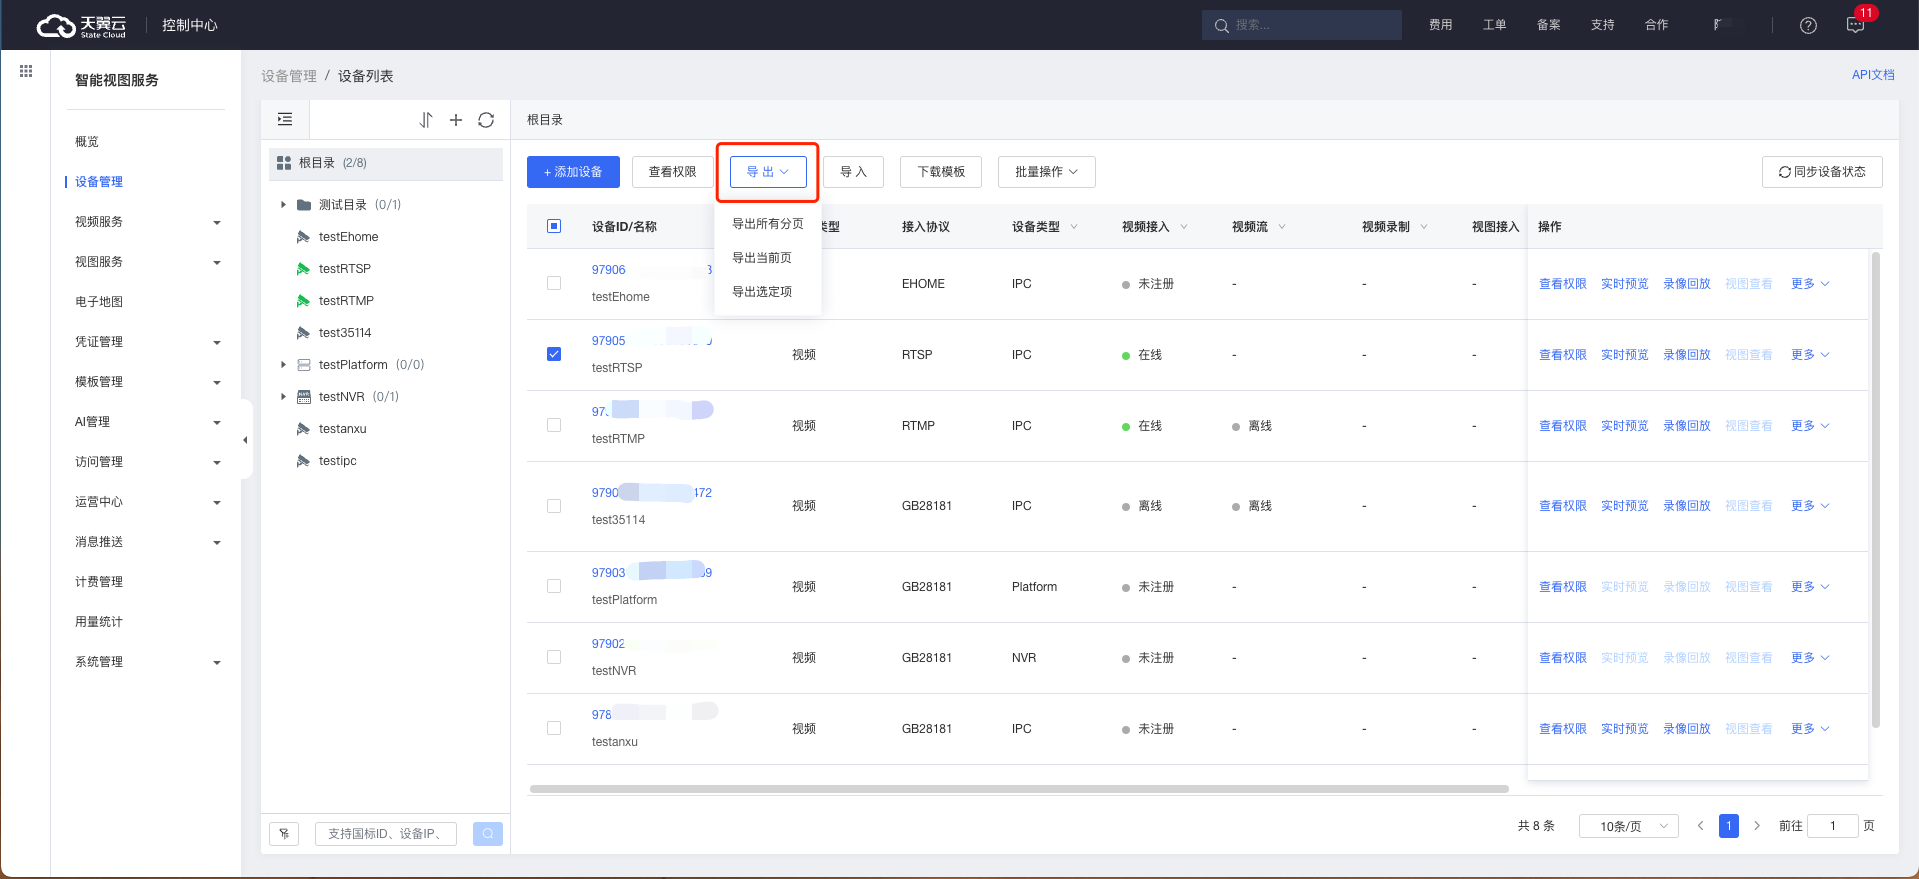Select testipc in the device tree

click(337, 461)
